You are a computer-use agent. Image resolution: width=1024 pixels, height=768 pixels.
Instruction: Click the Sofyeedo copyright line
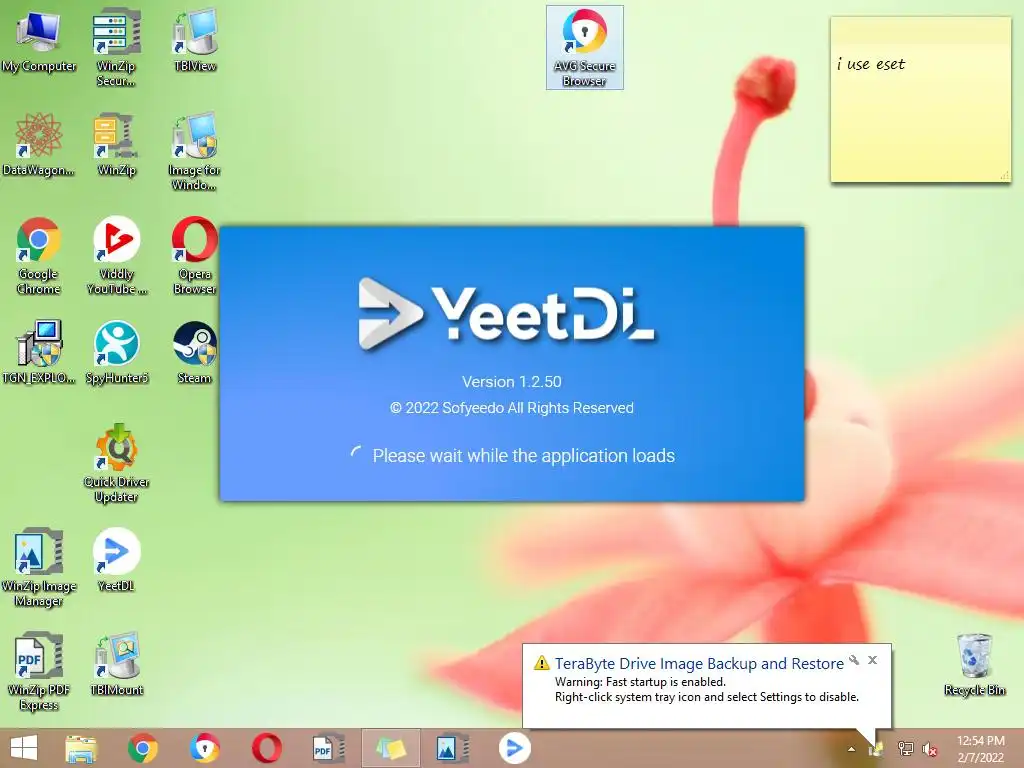point(512,408)
